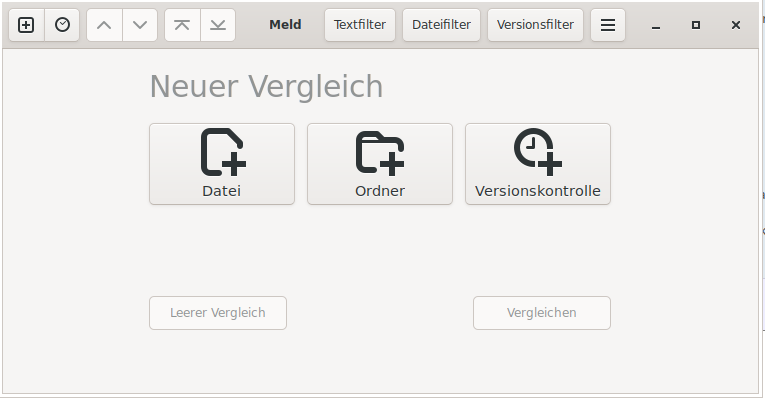The image size is (765, 400).
Task: Show the Versionsfilter options
Action: click(535, 25)
